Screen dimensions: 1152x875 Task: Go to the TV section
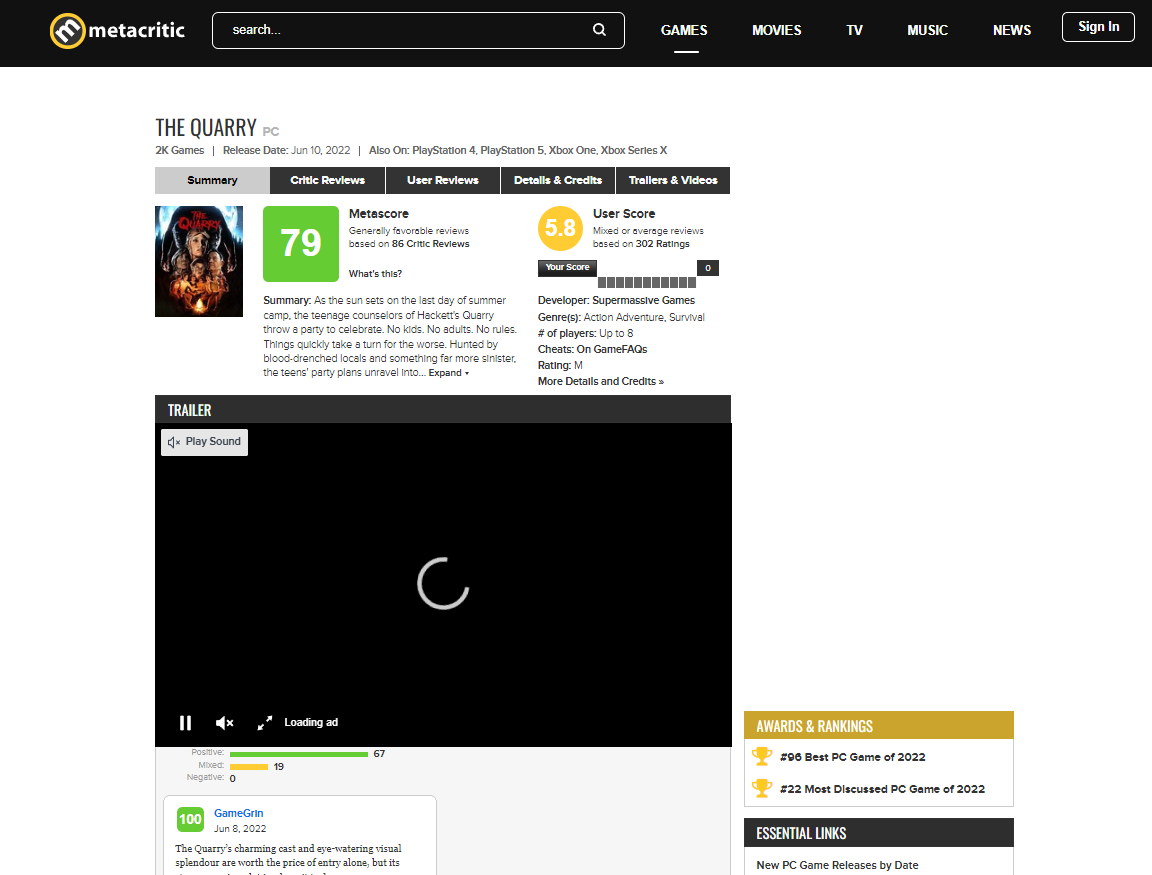[x=854, y=31]
